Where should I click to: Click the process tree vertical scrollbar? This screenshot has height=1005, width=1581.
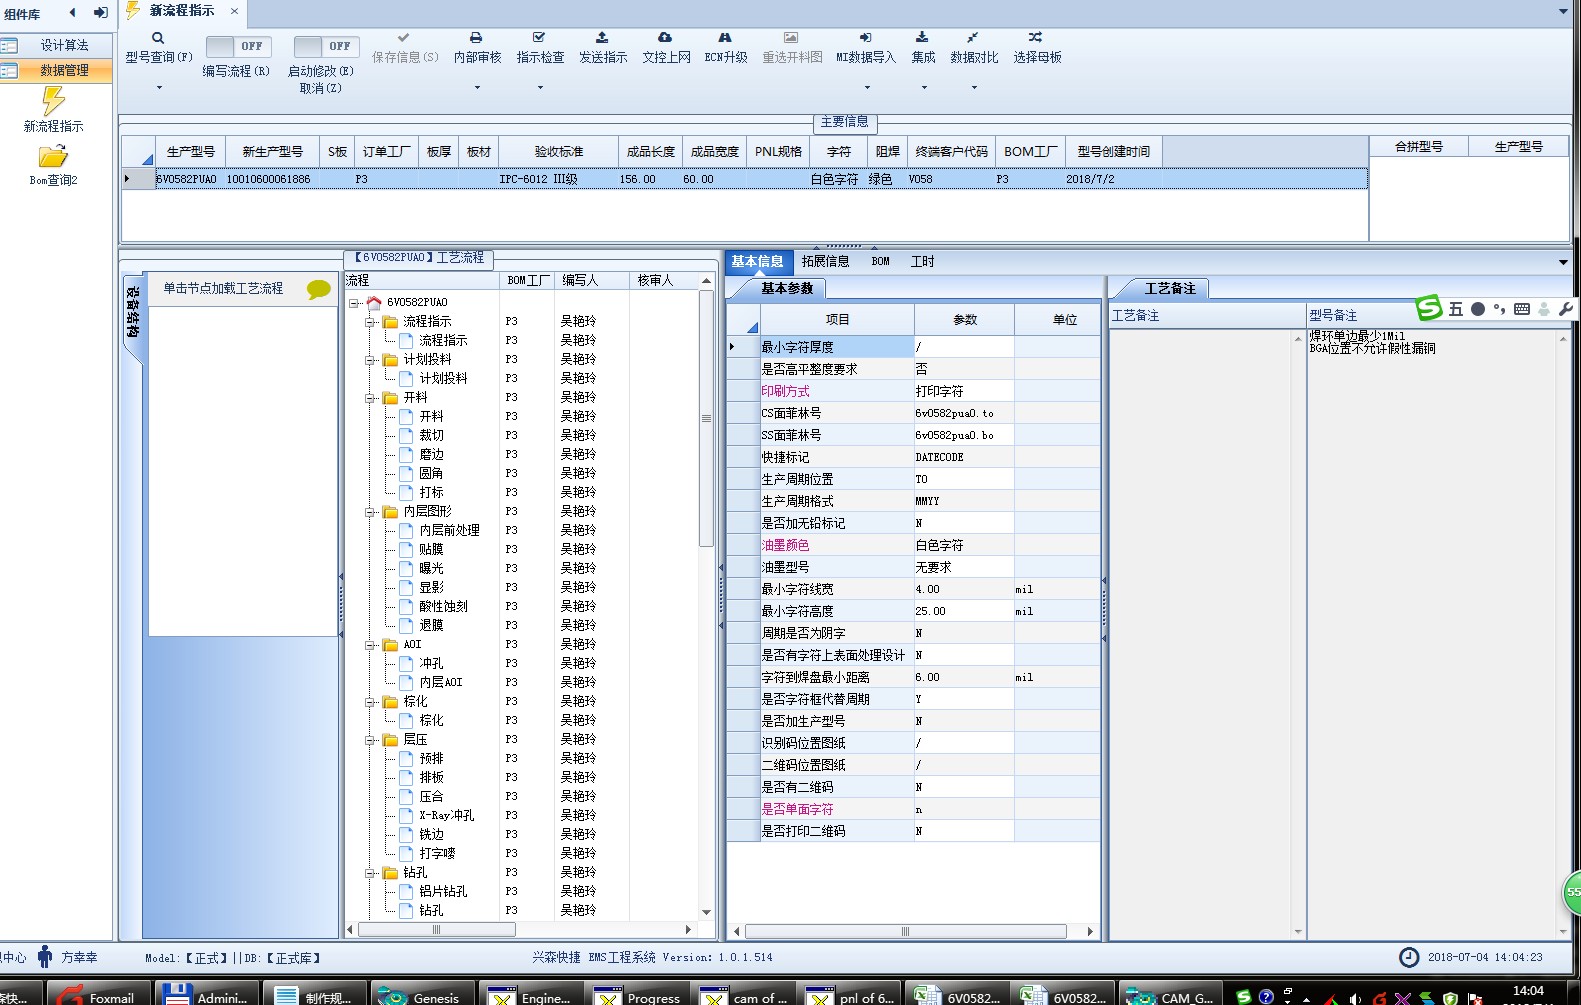pos(706,419)
